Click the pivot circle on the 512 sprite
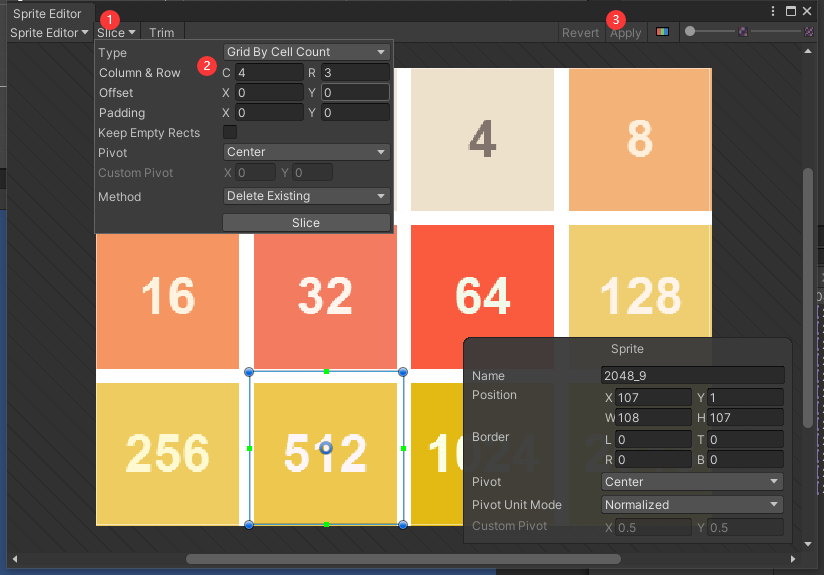824x575 pixels. [x=326, y=448]
